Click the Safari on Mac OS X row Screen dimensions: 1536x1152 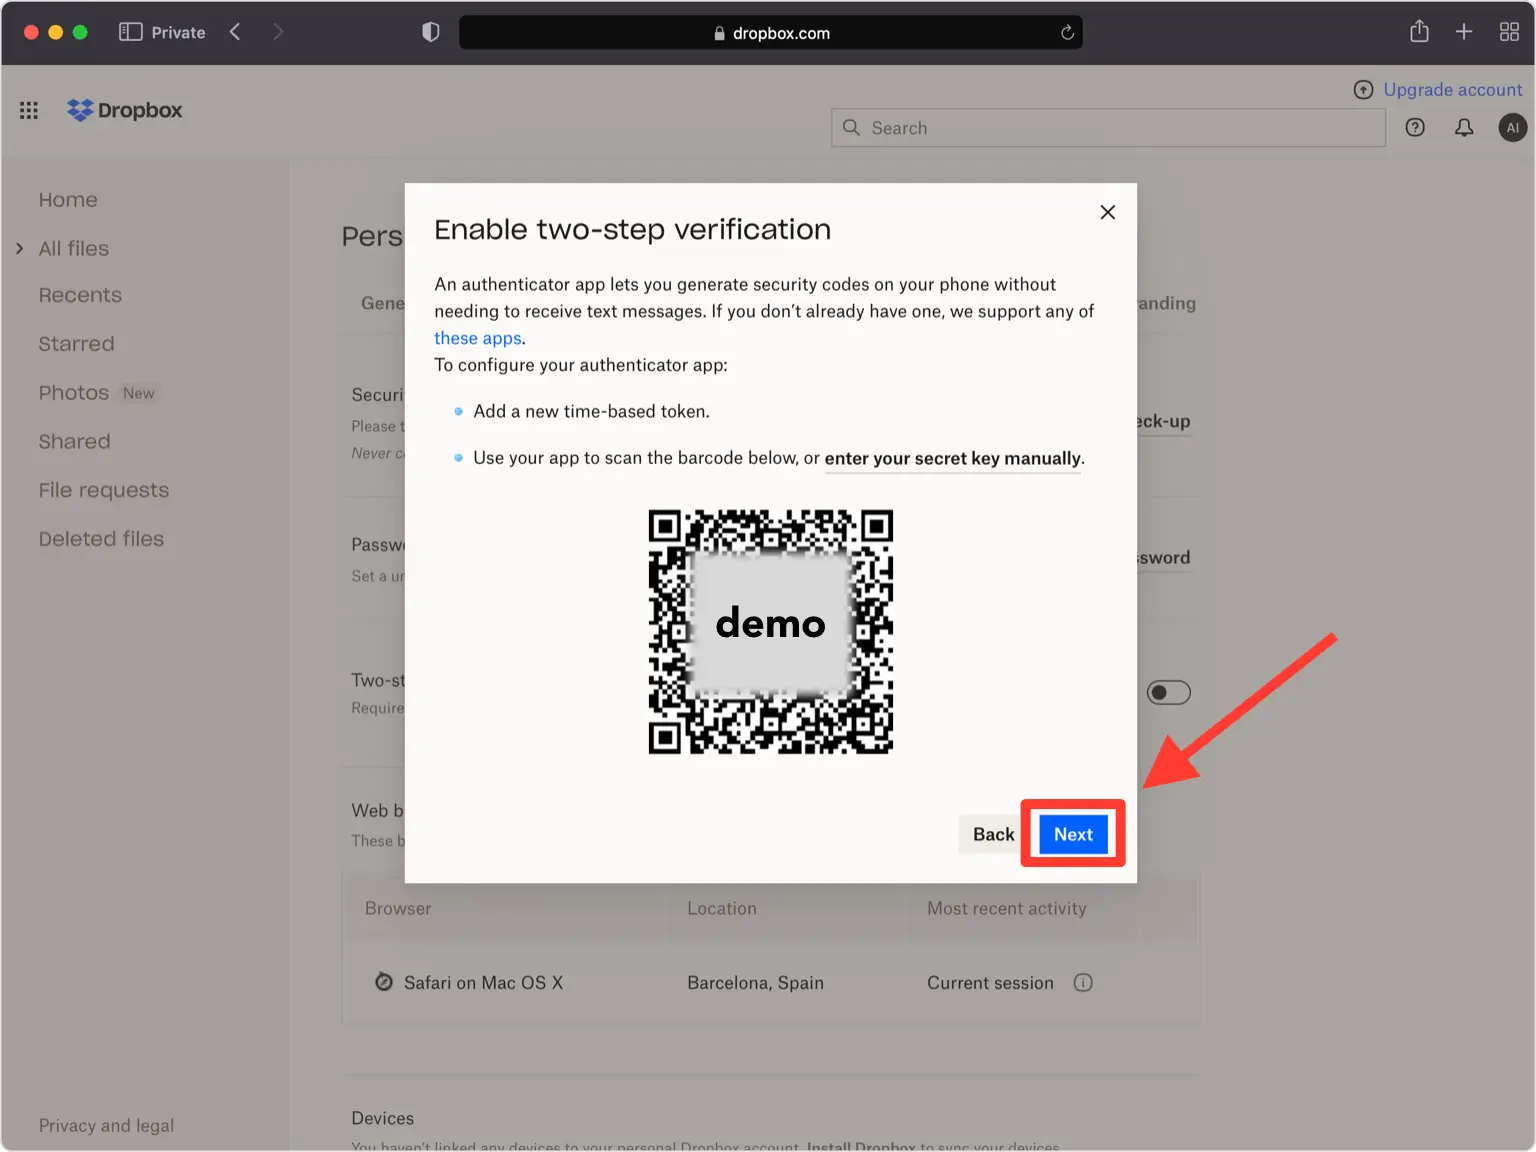point(770,982)
